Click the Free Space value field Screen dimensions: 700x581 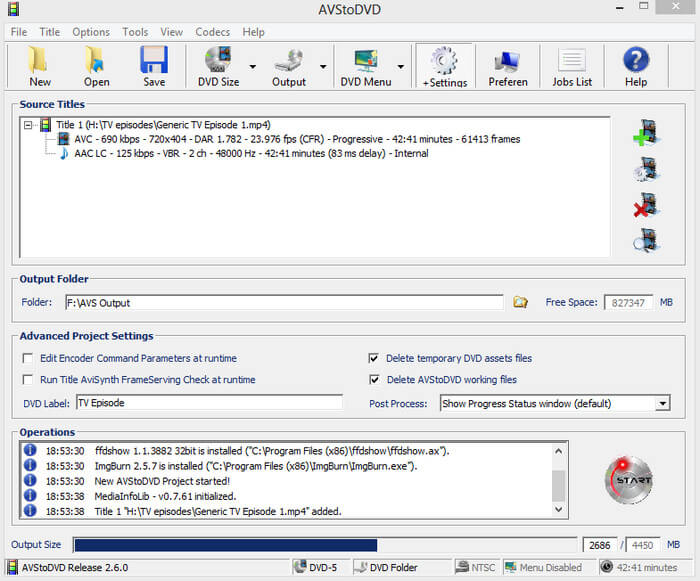pyautogui.click(x=628, y=303)
